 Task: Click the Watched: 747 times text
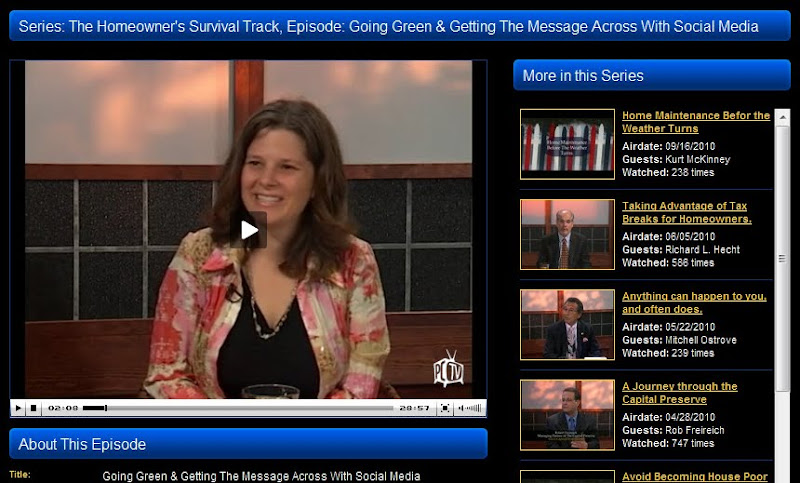click(x=668, y=443)
